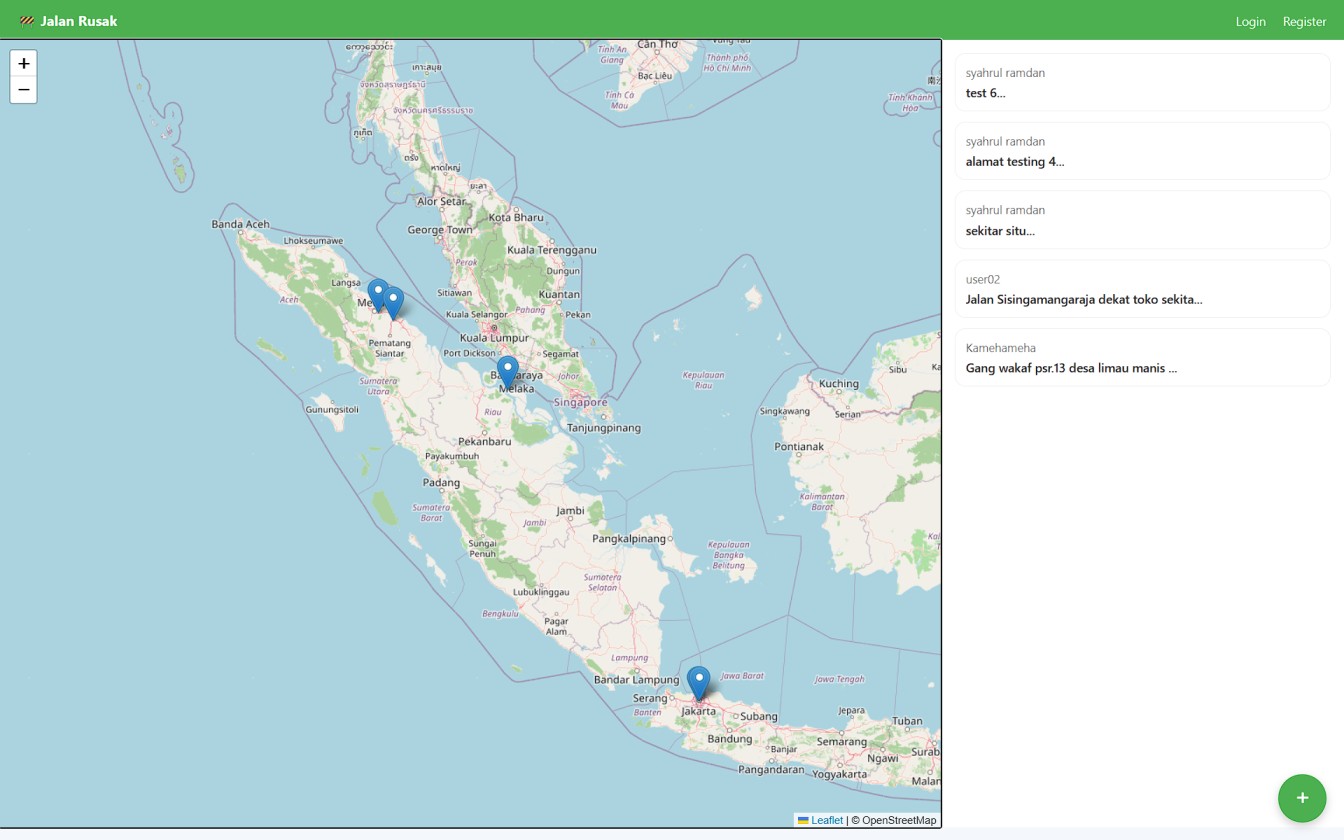Image resolution: width=1344 pixels, height=840 pixels.
Task: Click the Pekanbaru city label on the map
Action: 484,441
